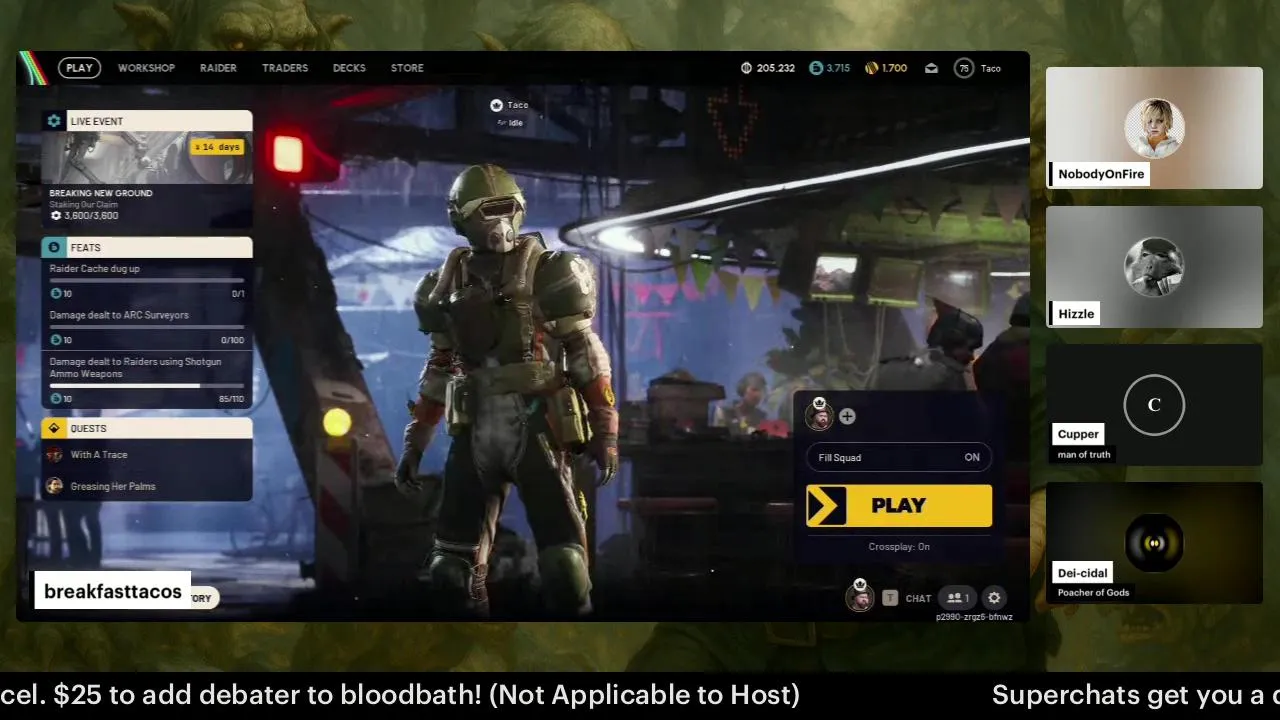Open the DECKS tab
Image resolution: width=1280 pixels, height=720 pixels.
pos(349,68)
